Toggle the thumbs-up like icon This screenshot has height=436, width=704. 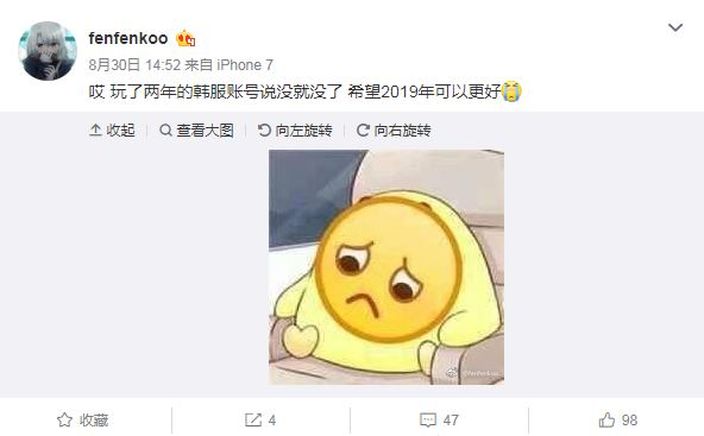(x=607, y=420)
